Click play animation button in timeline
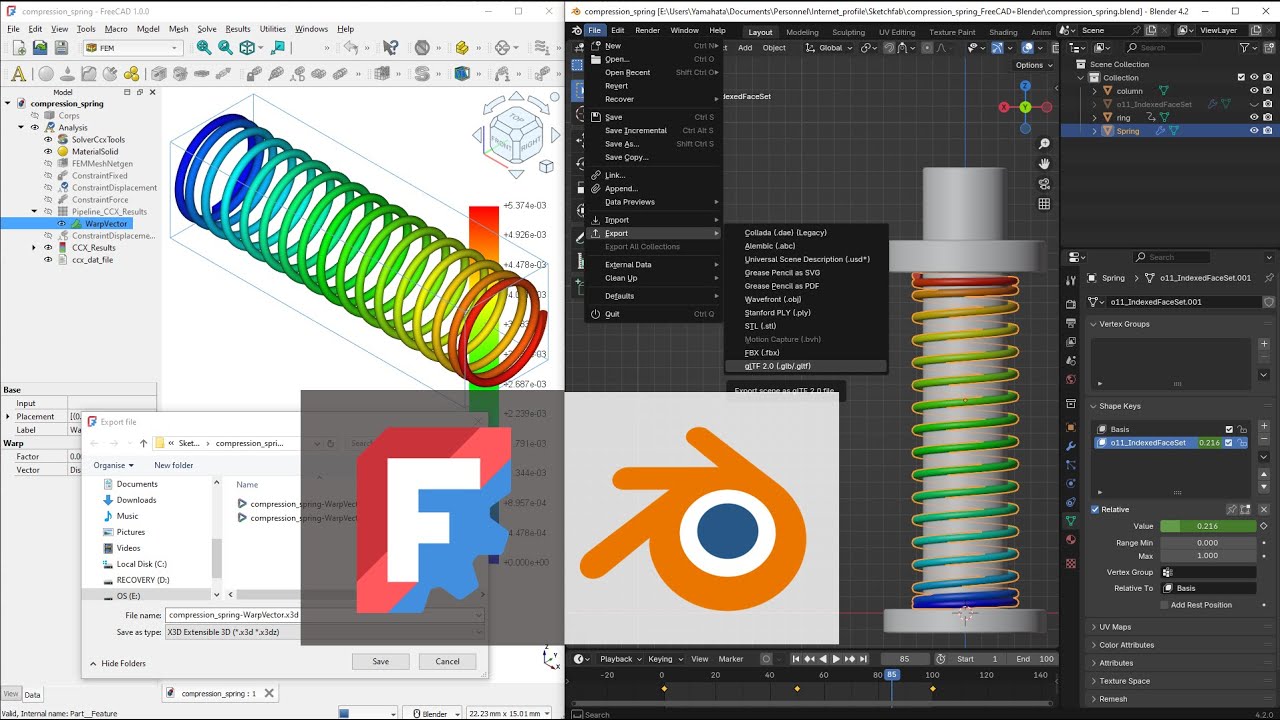 click(x=837, y=659)
